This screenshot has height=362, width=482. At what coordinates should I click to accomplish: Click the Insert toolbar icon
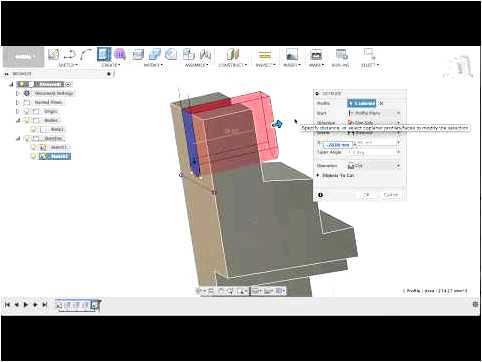292,54
